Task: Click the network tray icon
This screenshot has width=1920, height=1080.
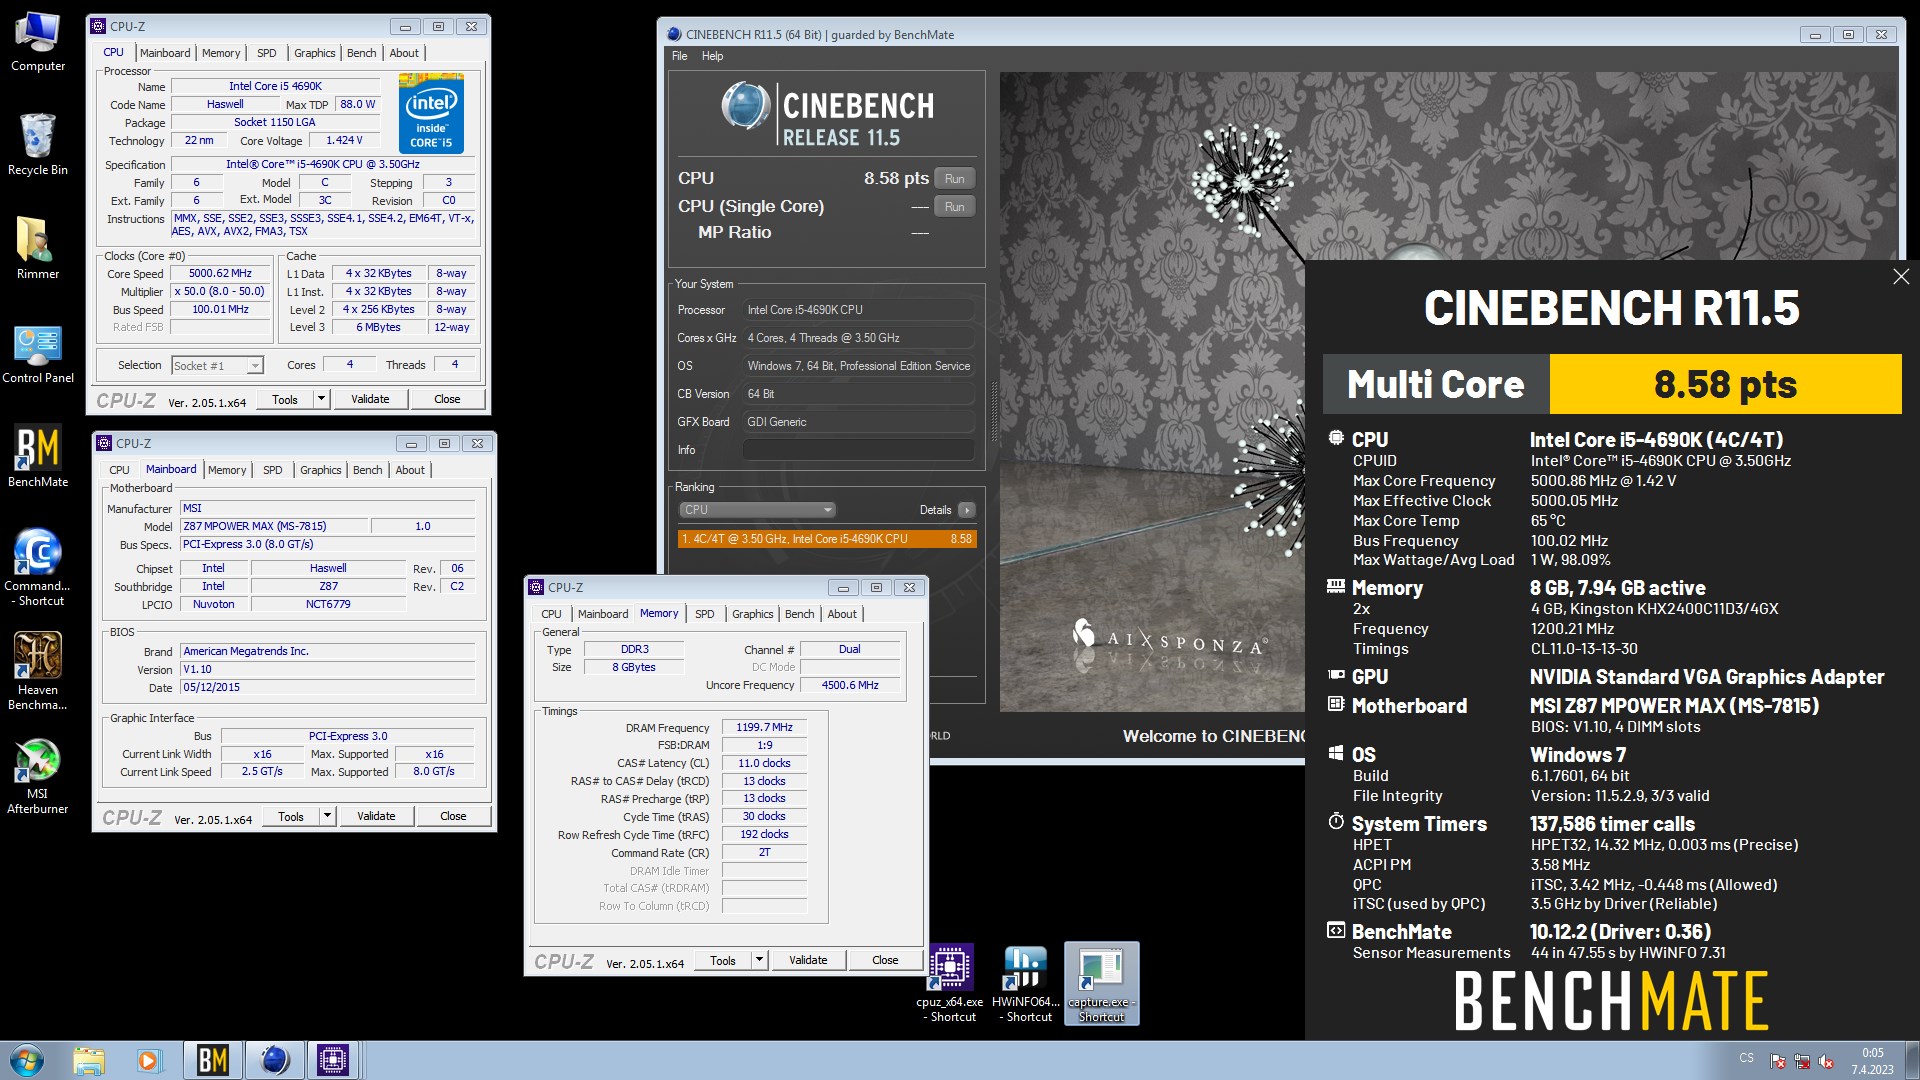Action: coord(1802,1061)
